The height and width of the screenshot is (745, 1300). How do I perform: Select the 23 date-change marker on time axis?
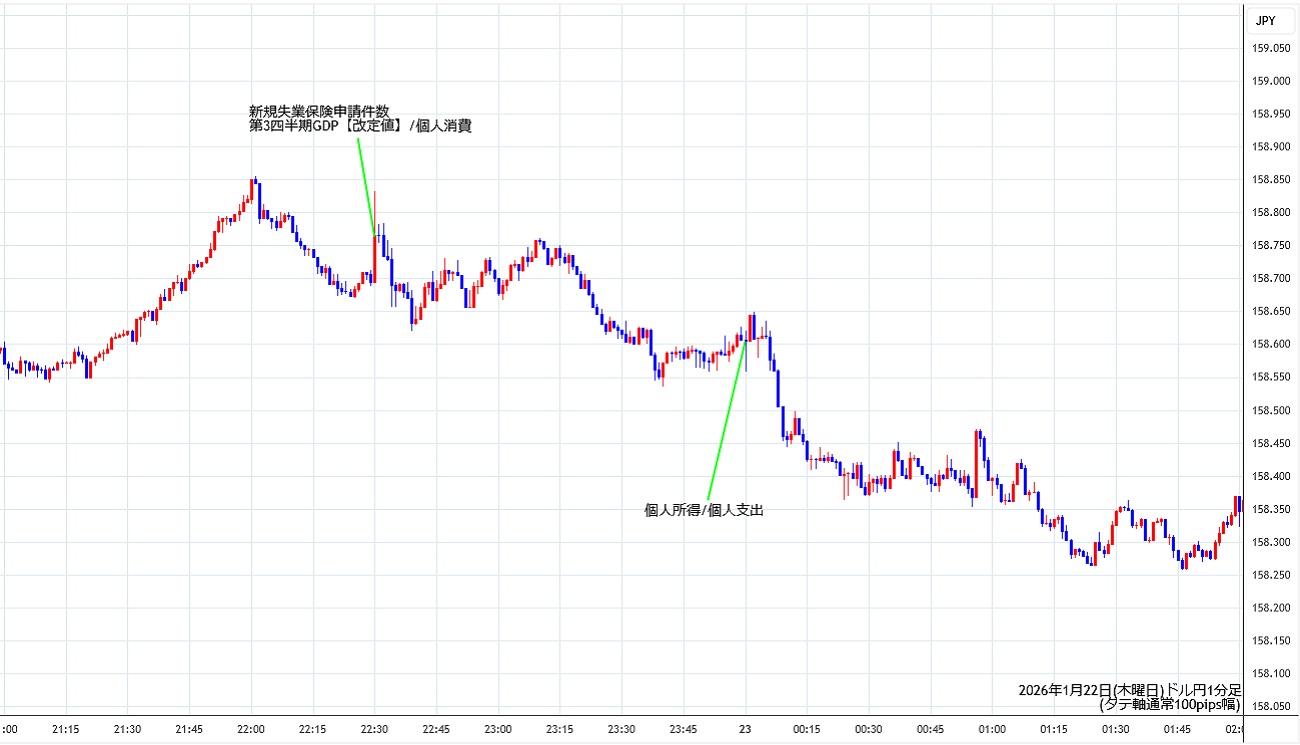745,729
